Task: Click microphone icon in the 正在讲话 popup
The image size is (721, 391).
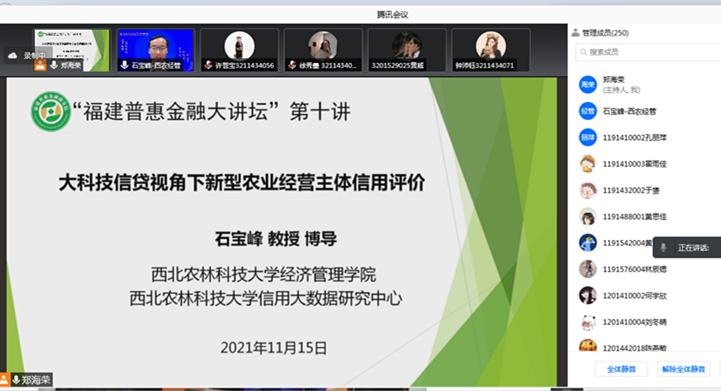Action: 663,247
